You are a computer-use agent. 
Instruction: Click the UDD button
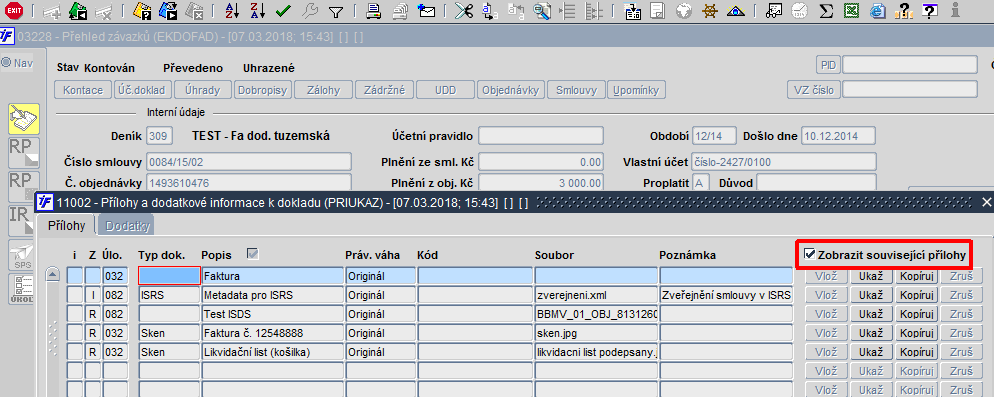[446, 90]
